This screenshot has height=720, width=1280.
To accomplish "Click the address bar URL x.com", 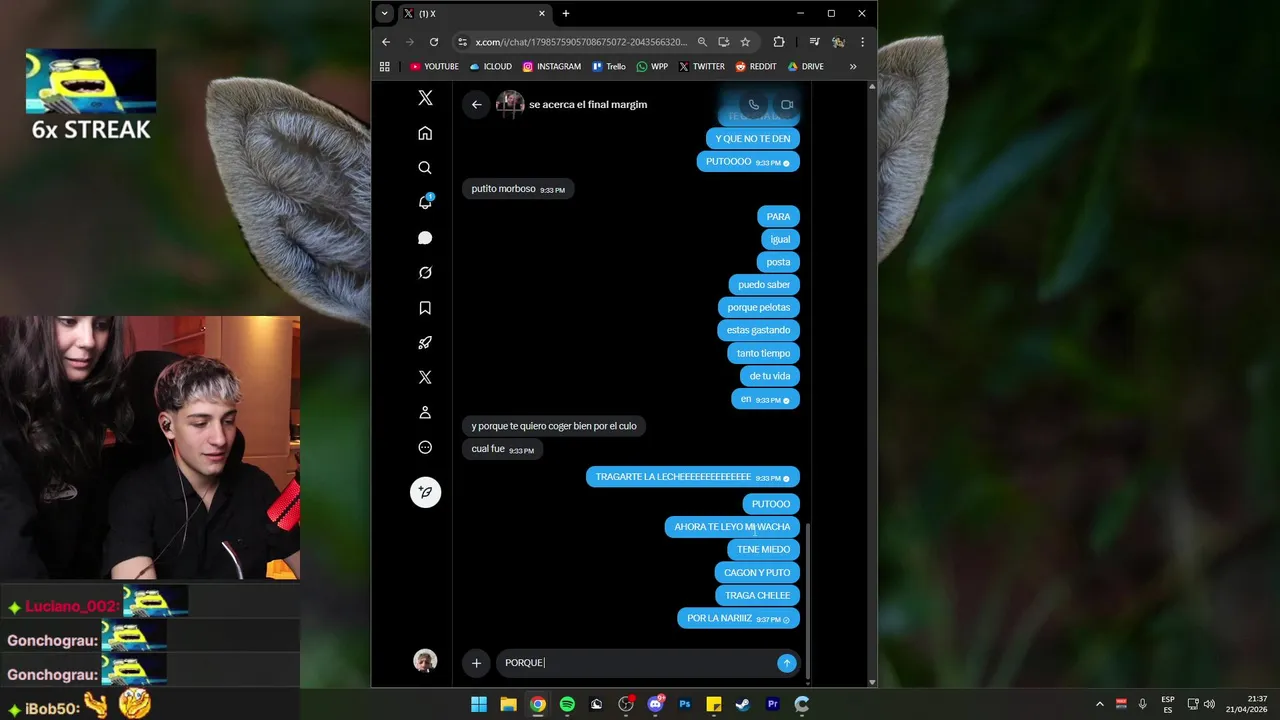I will (581, 42).
